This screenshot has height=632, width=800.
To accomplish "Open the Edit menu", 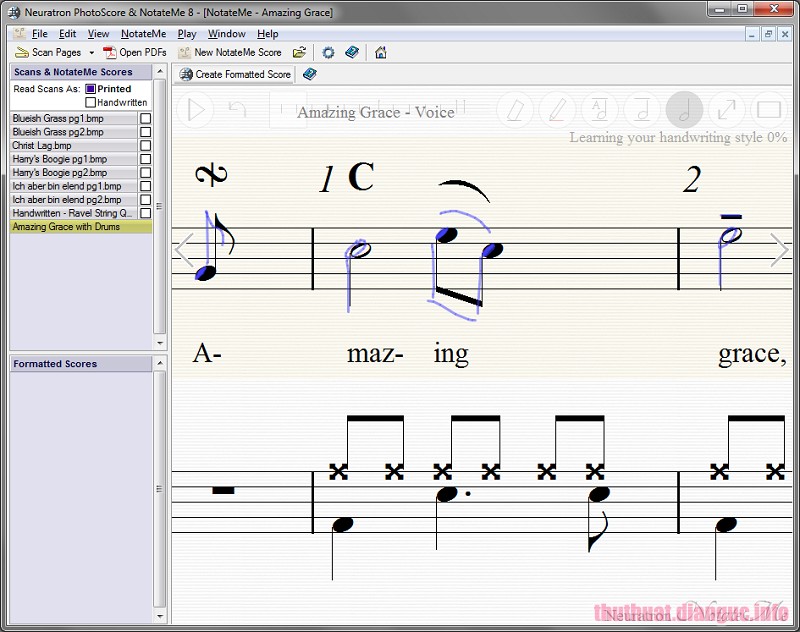I will (67, 34).
